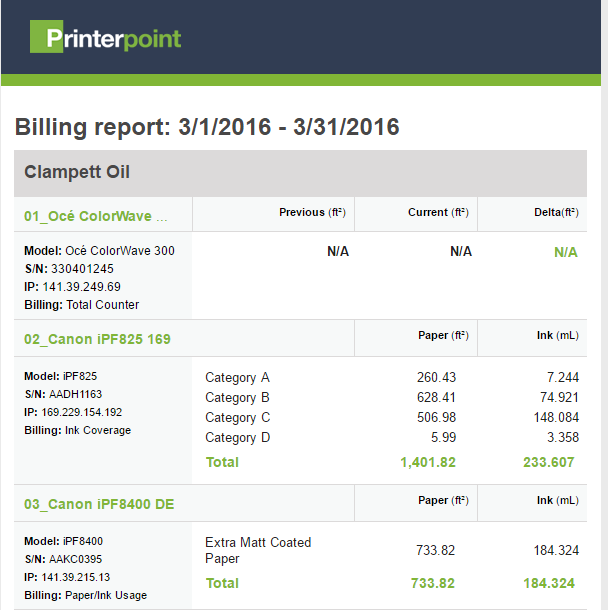Click the green N/A delta value

point(566,252)
